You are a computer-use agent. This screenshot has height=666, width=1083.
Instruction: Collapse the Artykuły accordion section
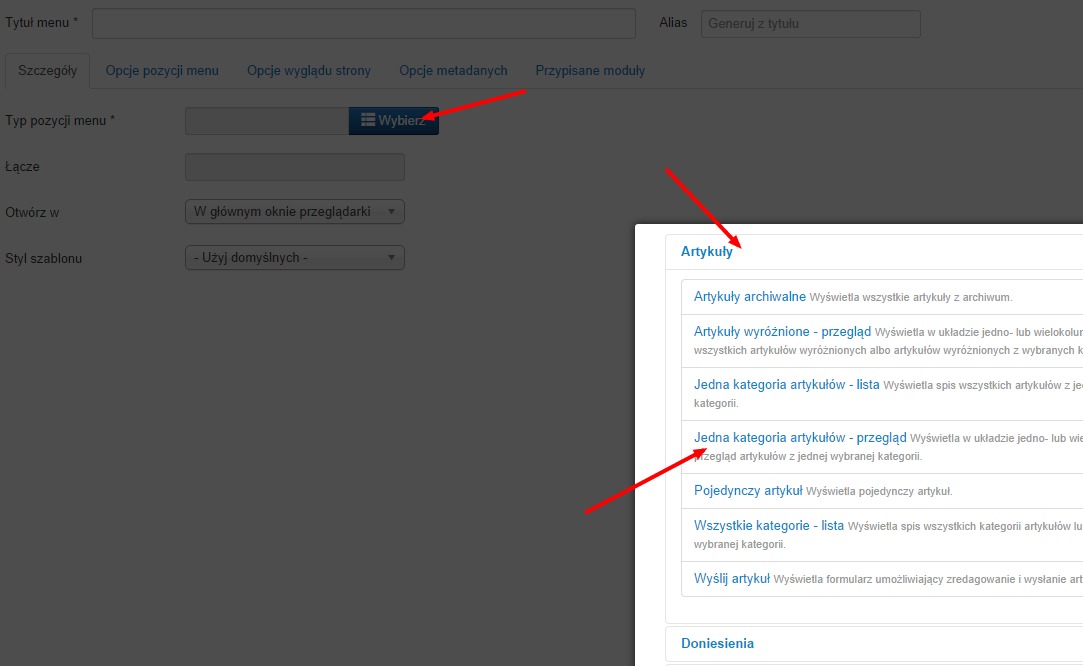(707, 252)
